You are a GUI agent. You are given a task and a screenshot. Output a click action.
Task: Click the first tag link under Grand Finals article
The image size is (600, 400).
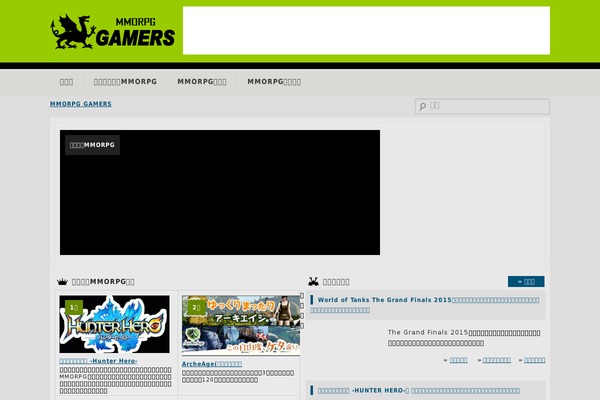458,360
